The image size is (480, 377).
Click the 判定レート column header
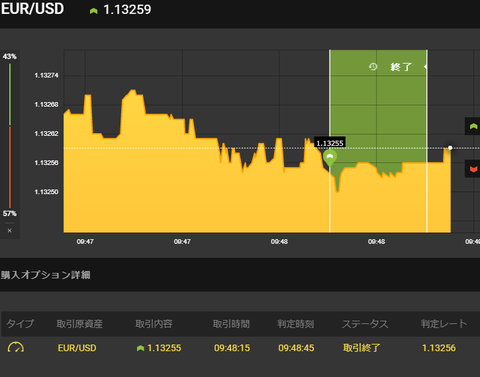pyautogui.click(x=444, y=324)
